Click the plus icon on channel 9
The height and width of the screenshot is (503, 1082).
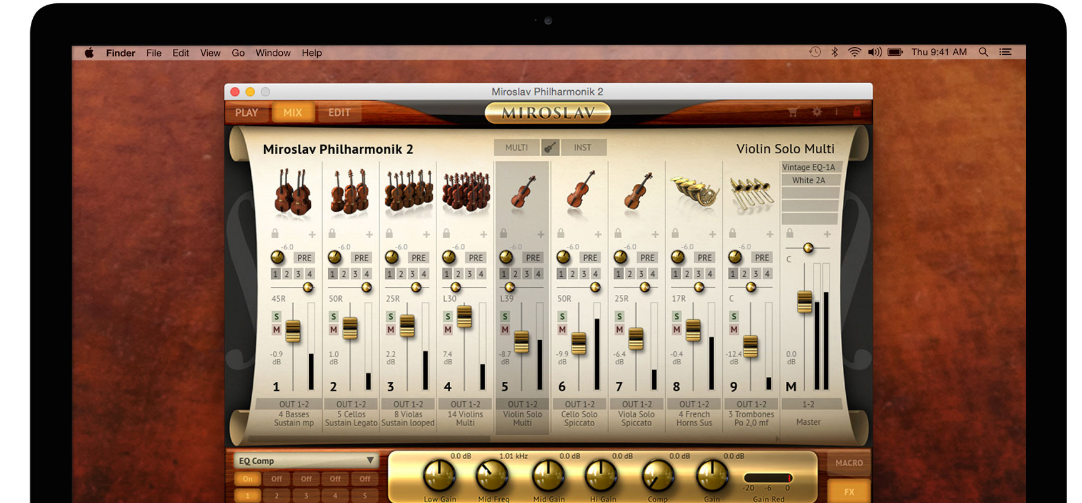770,235
